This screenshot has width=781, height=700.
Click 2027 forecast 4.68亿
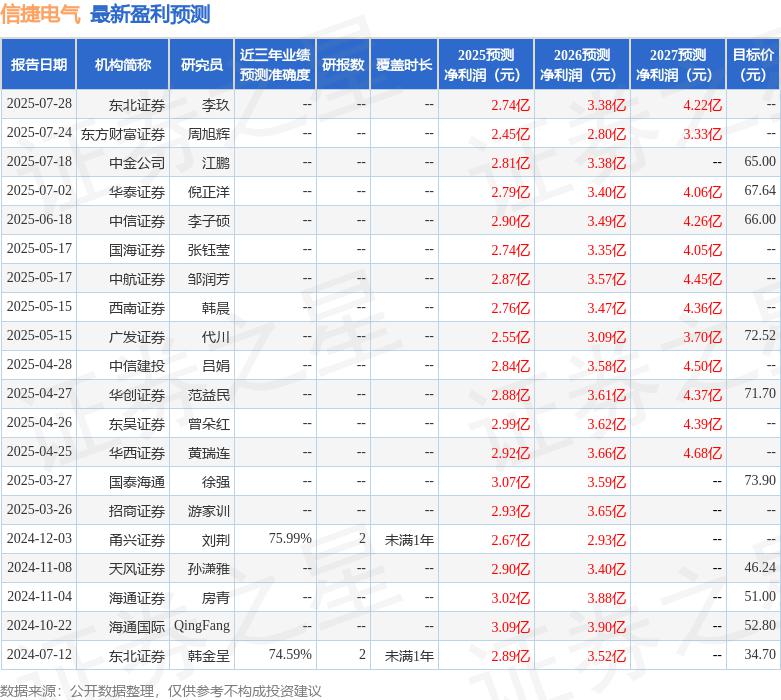[702, 453]
